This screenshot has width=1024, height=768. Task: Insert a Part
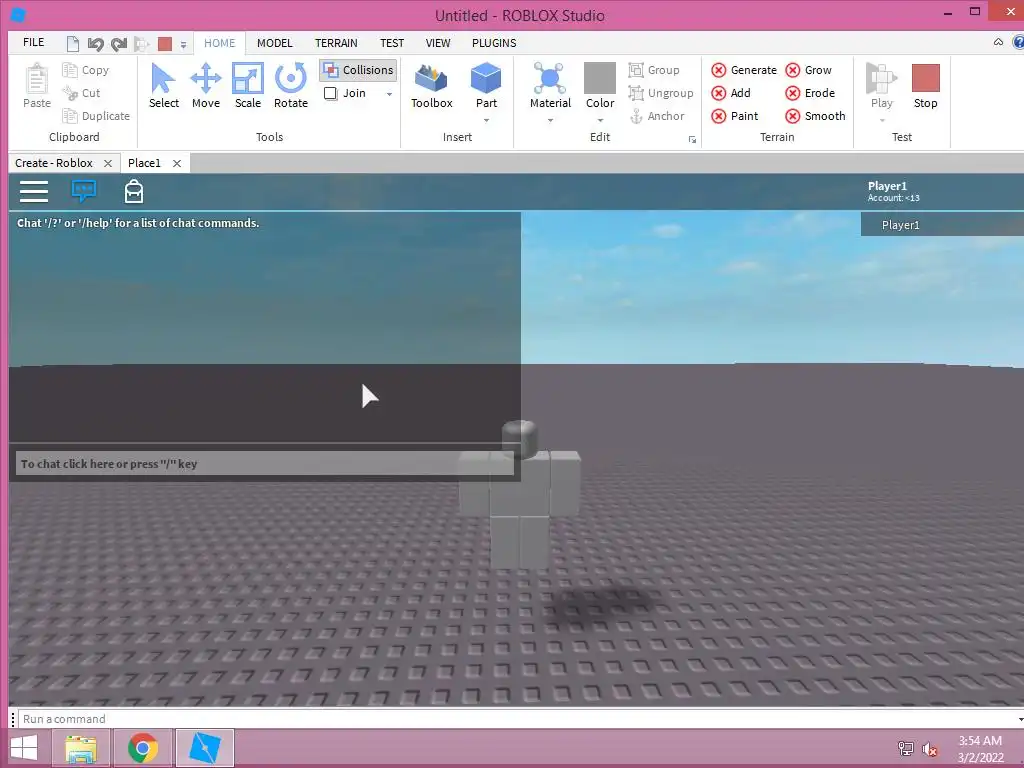coord(486,86)
